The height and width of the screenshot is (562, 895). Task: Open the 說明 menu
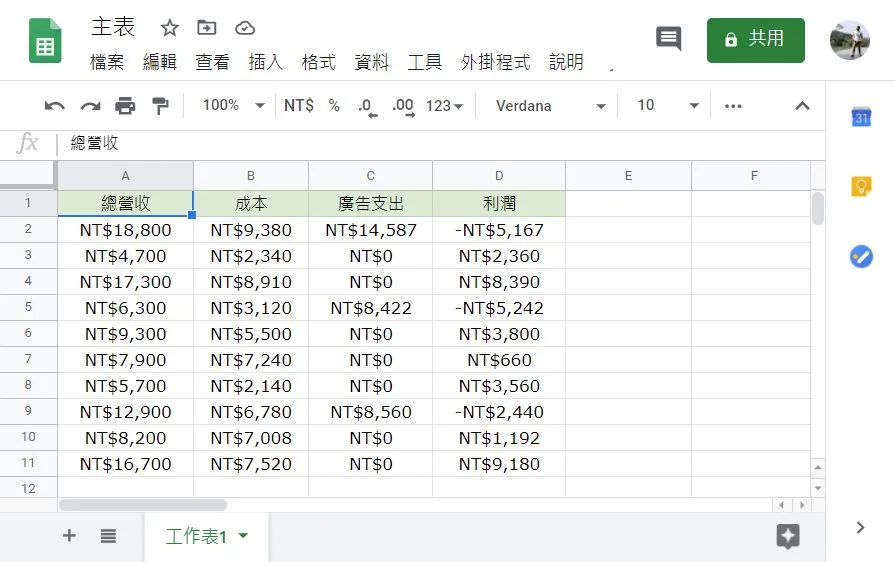point(566,62)
